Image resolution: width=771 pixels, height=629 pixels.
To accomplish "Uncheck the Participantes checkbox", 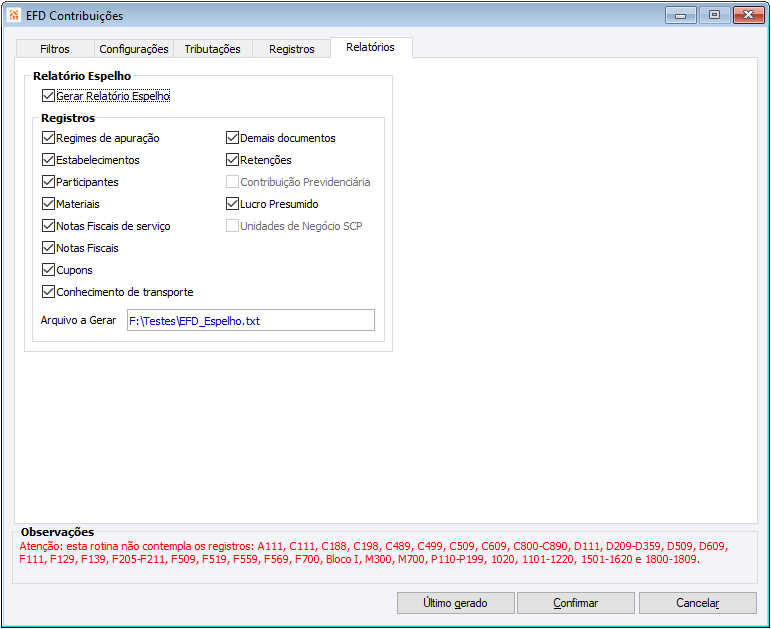I will pyautogui.click(x=48, y=182).
